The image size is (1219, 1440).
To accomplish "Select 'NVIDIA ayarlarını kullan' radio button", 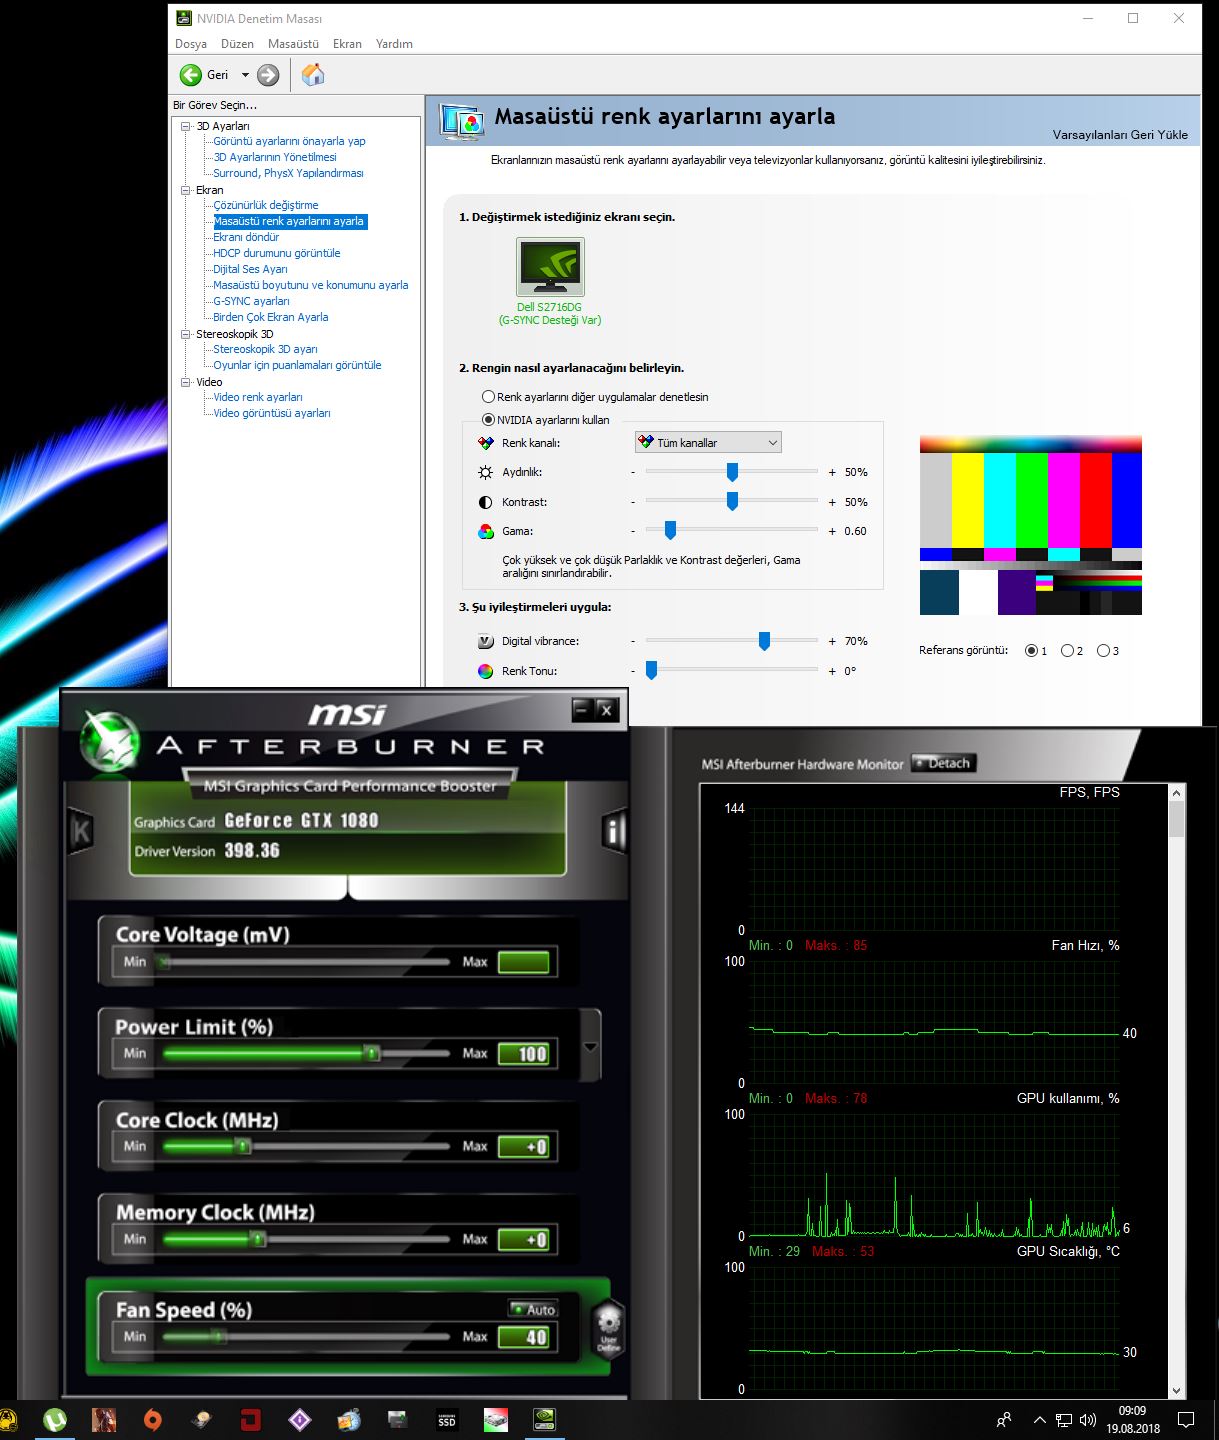I will pyautogui.click(x=488, y=420).
